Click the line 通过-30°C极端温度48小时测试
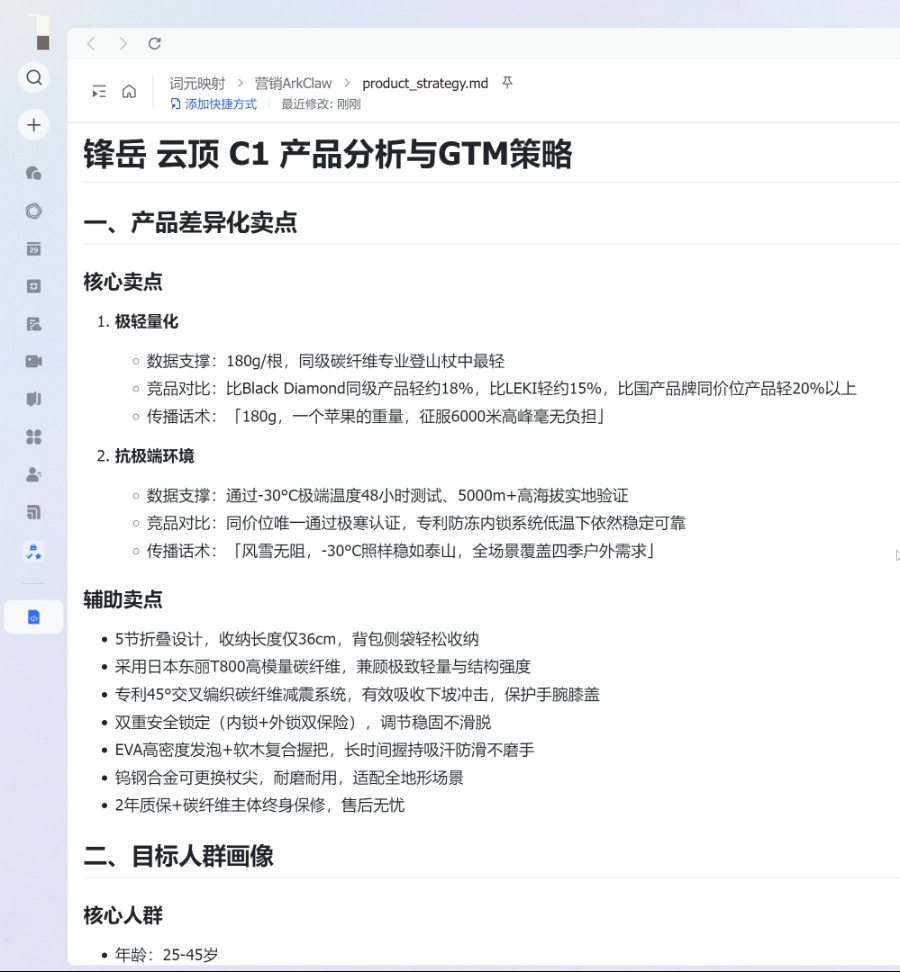 [x=387, y=496]
